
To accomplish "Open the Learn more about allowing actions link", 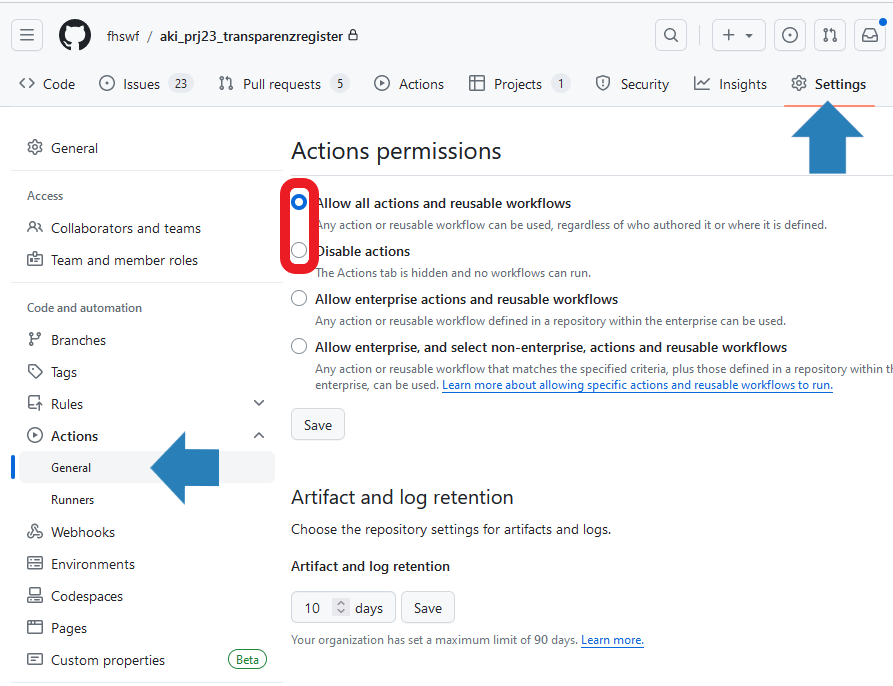I will click(637, 385).
